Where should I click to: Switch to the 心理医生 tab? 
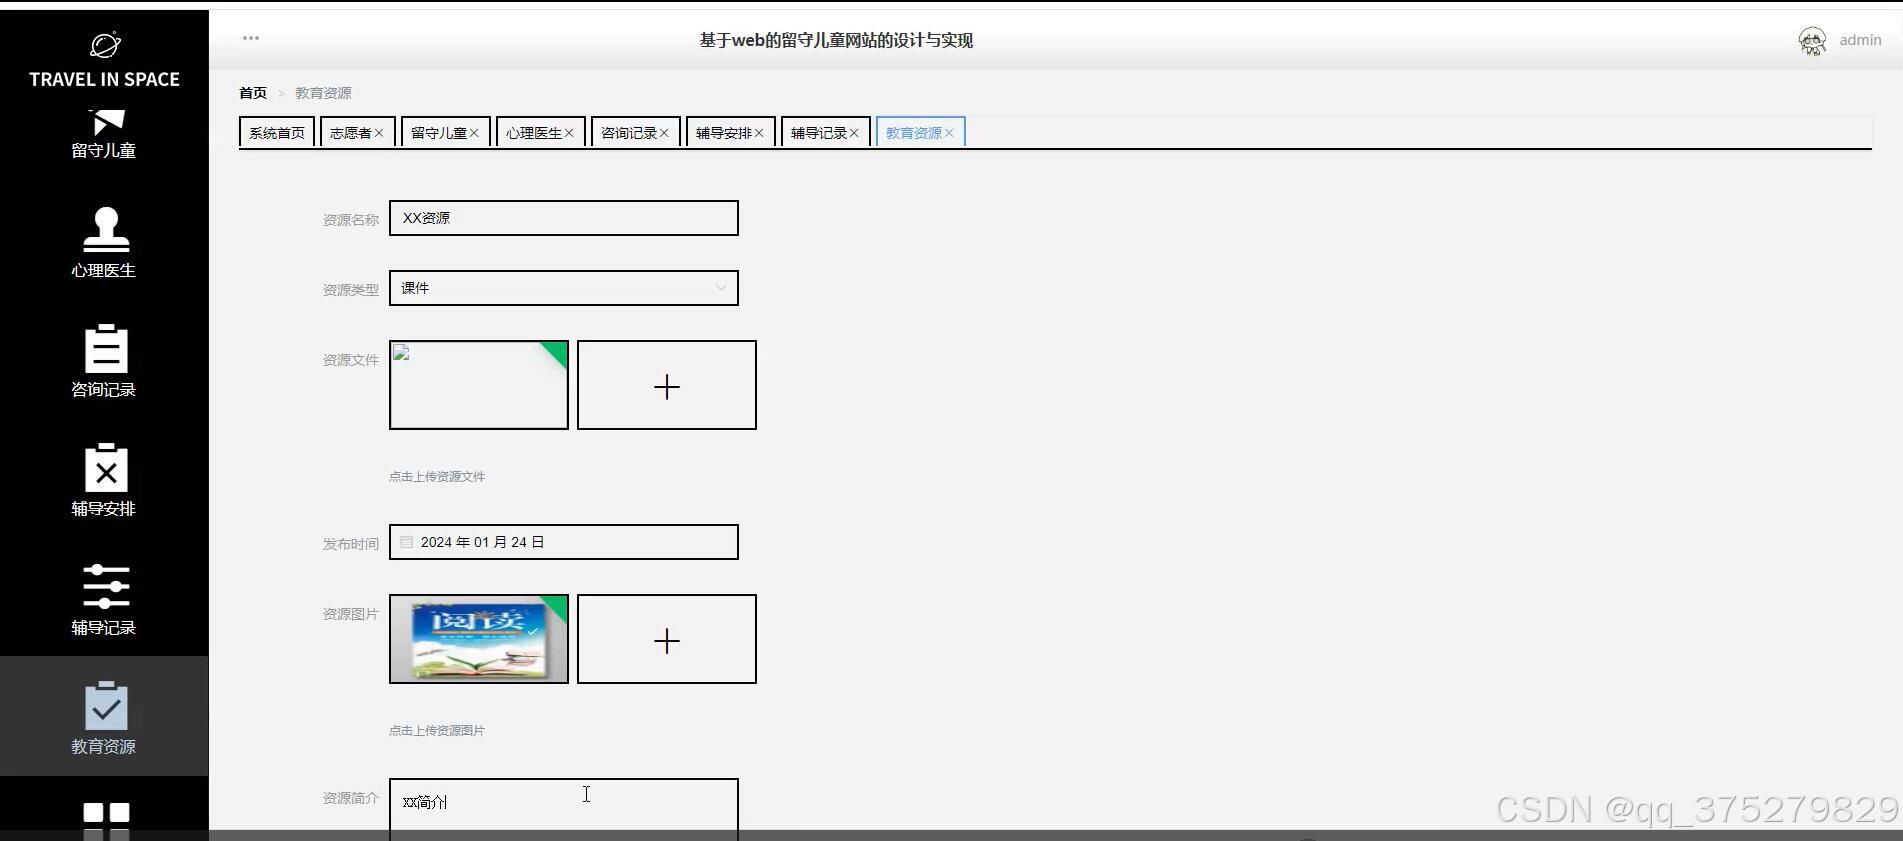(x=533, y=132)
